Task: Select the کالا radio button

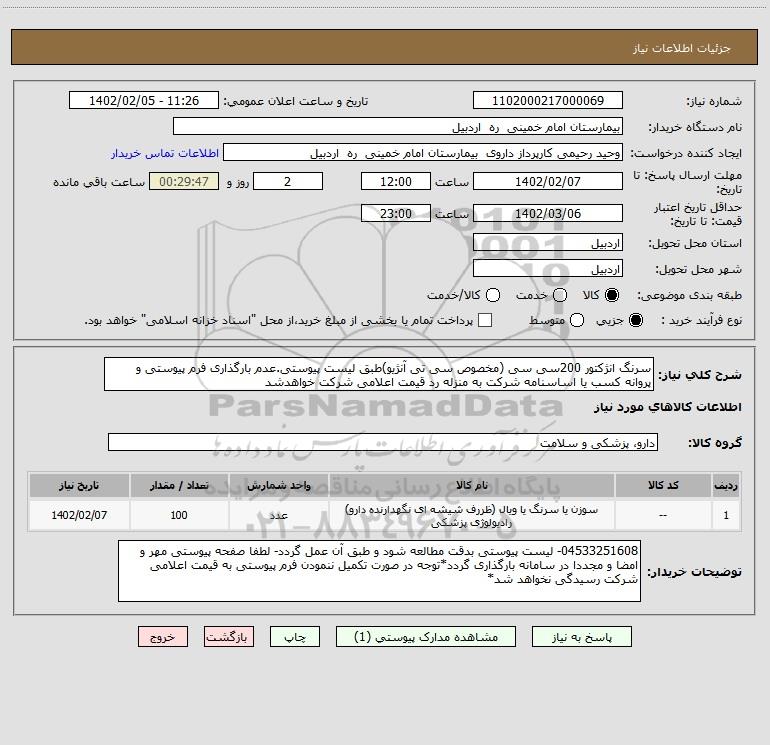Action: click(612, 295)
